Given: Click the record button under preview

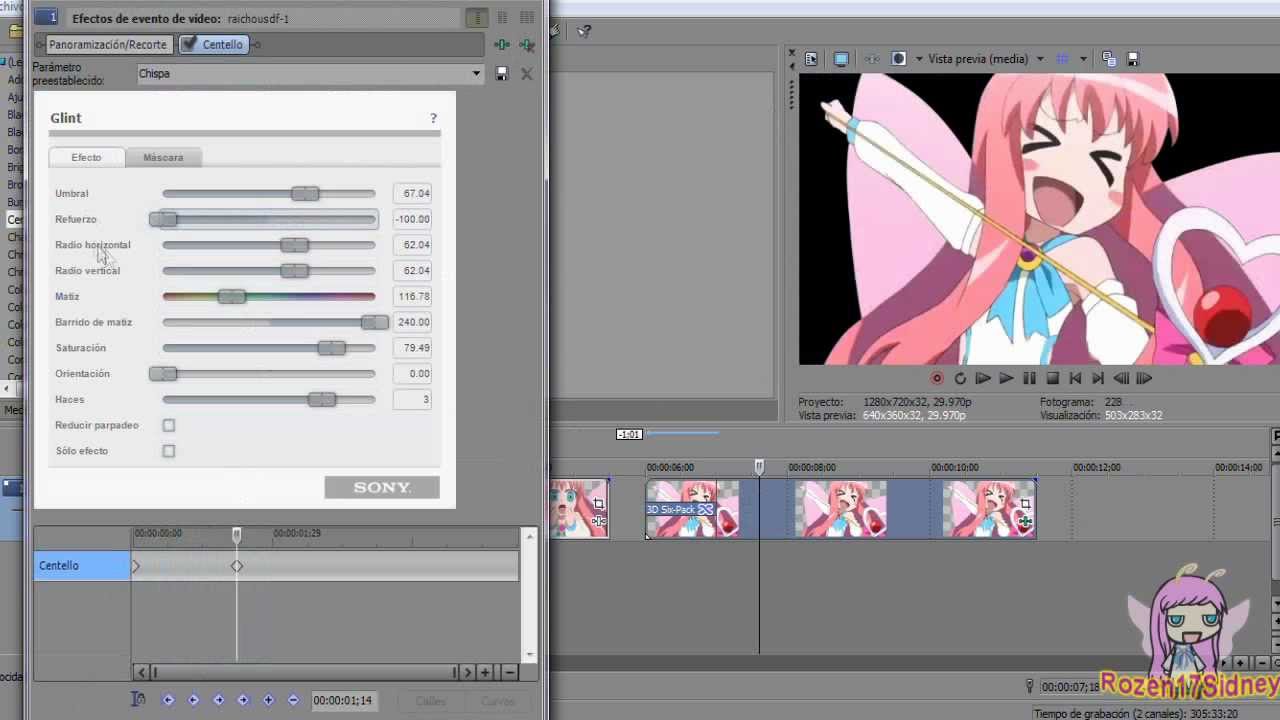Looking at the screenshot, I should (937, 378).
